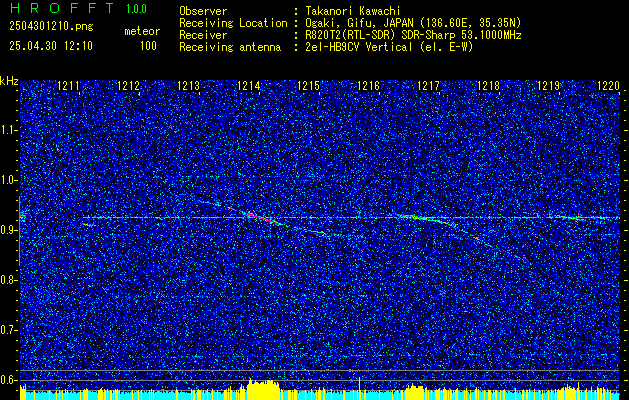629x400 pixels.
Task: Click the 'Receiver' field label
Action: coord(203,35)
